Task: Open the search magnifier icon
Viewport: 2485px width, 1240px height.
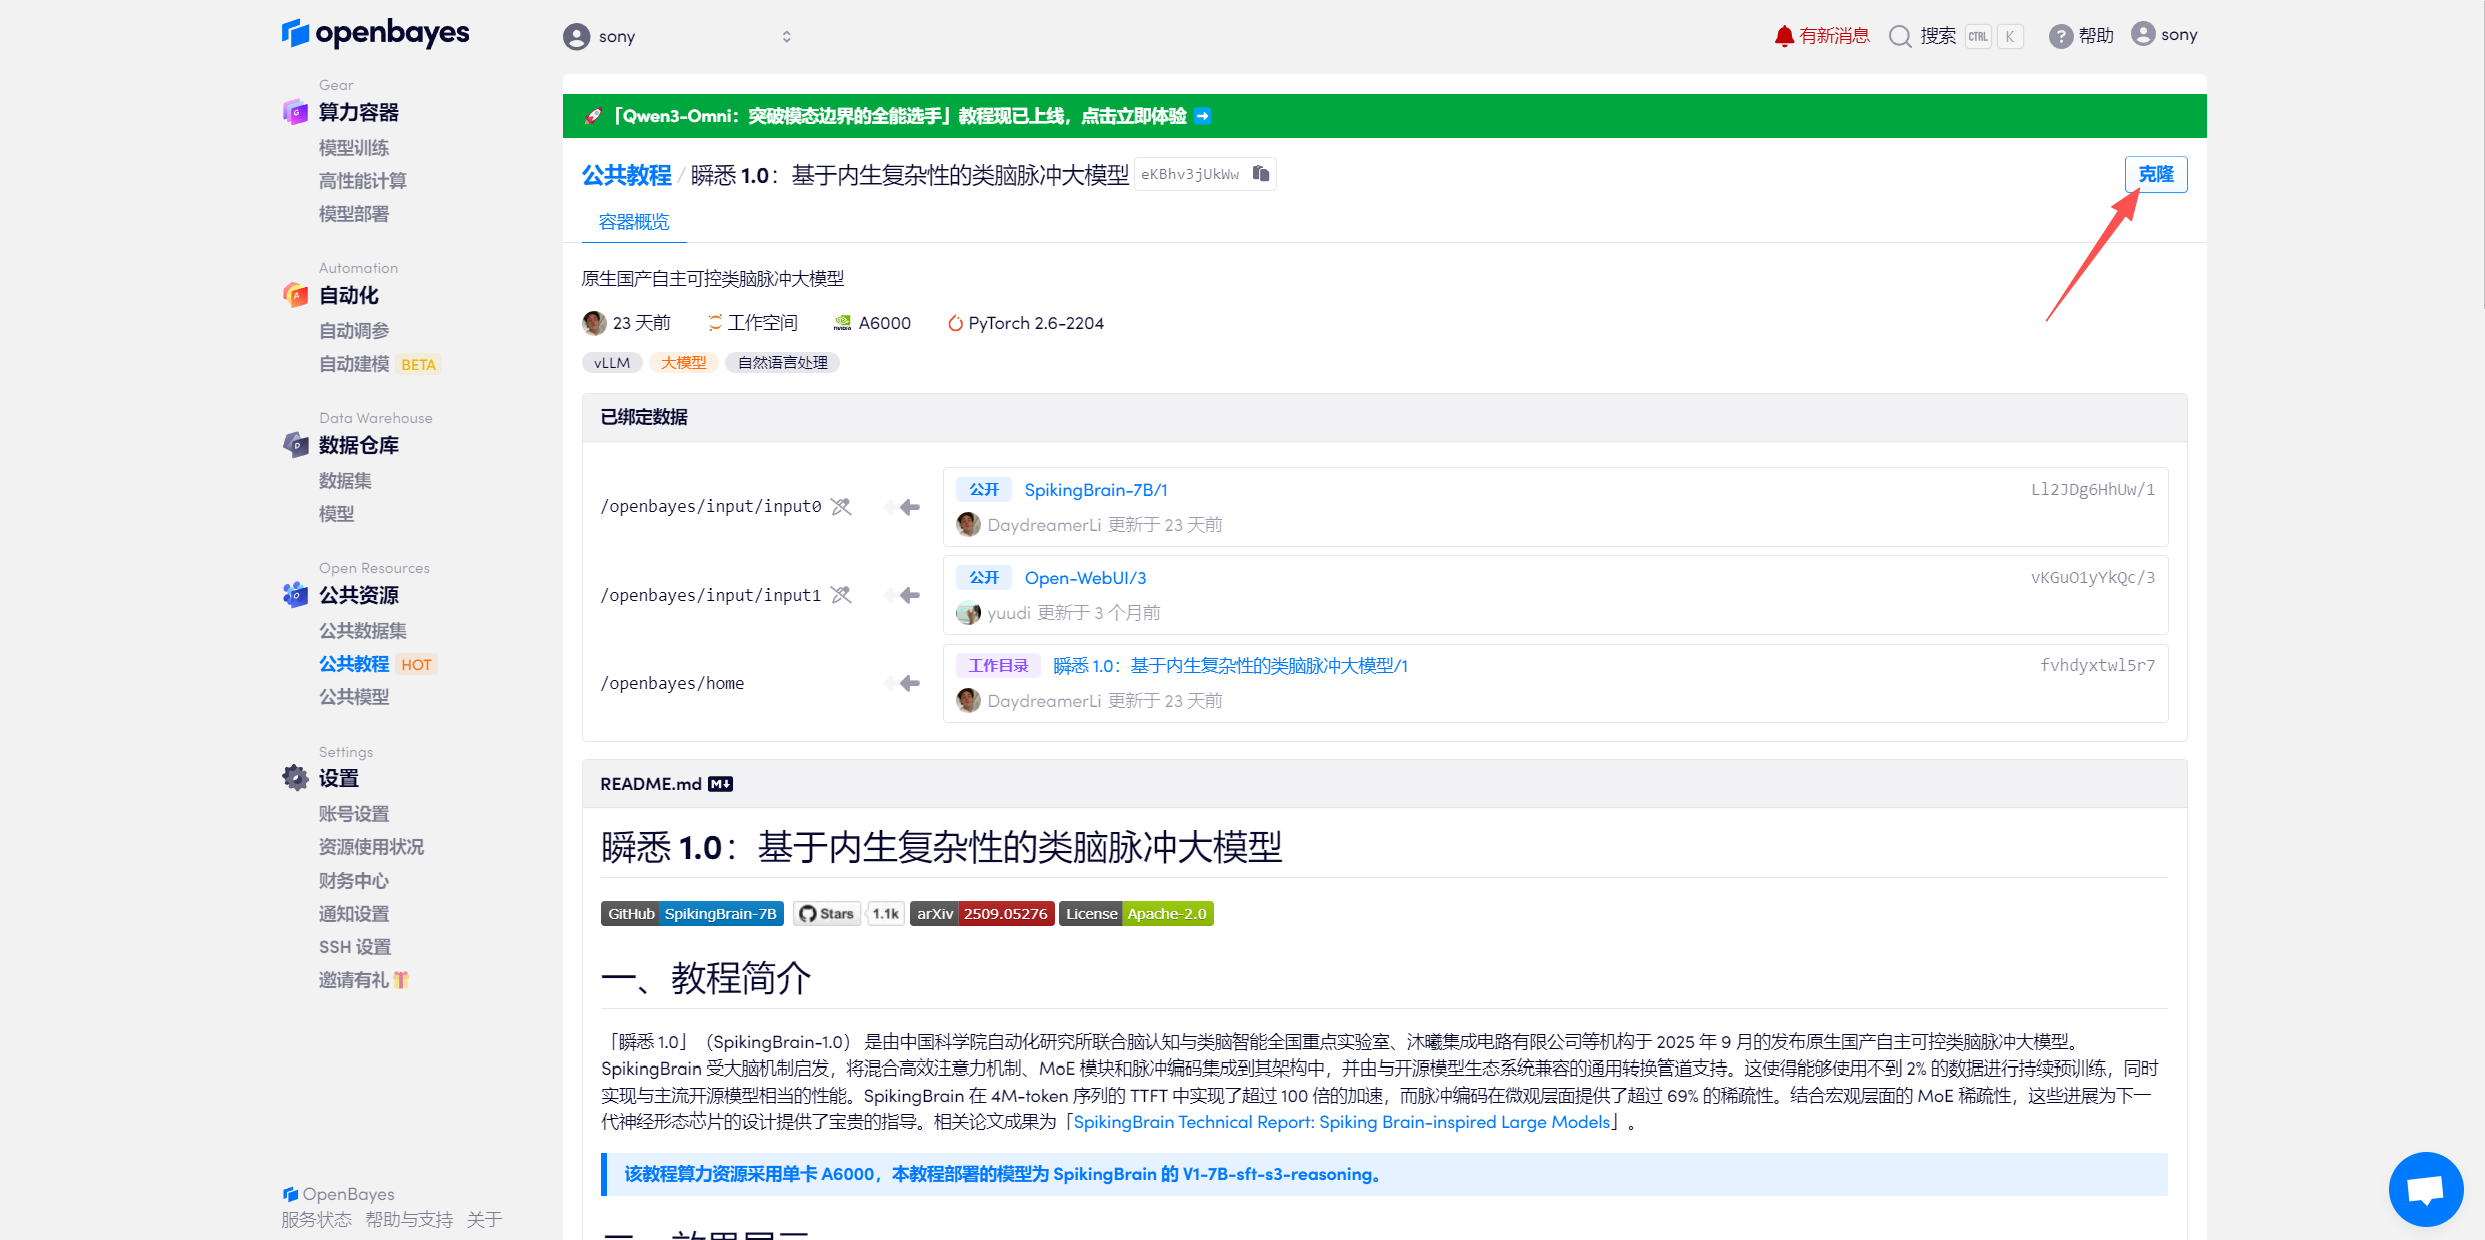Action: point(1899,36)
